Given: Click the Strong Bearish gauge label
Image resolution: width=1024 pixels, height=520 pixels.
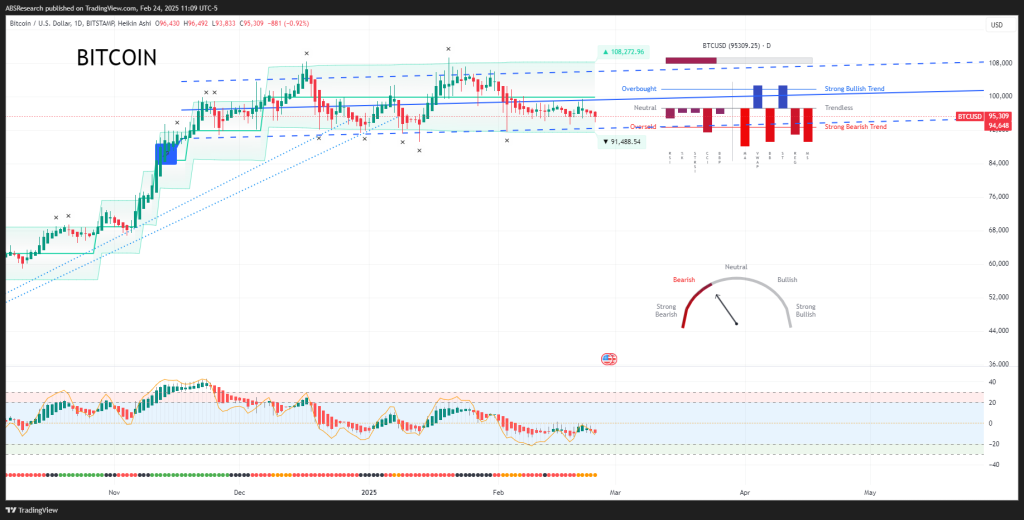Looking at the screenshot, I should pos(666,310).
